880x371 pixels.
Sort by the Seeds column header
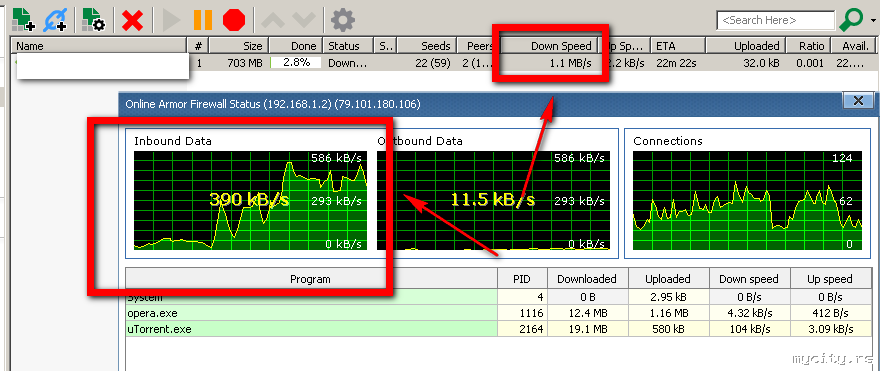(x=427, y=46)
